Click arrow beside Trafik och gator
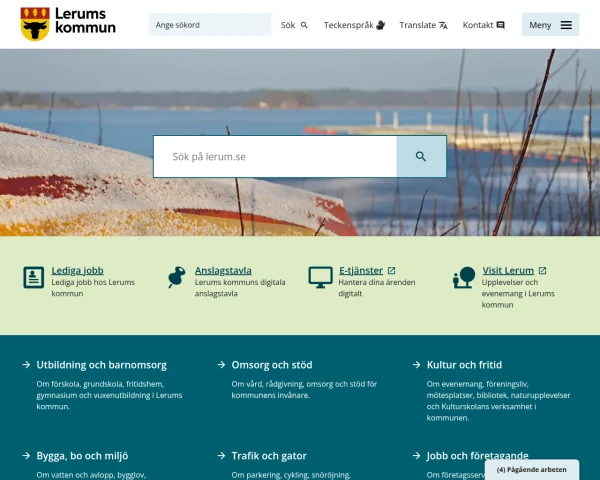 click(221, 456)
